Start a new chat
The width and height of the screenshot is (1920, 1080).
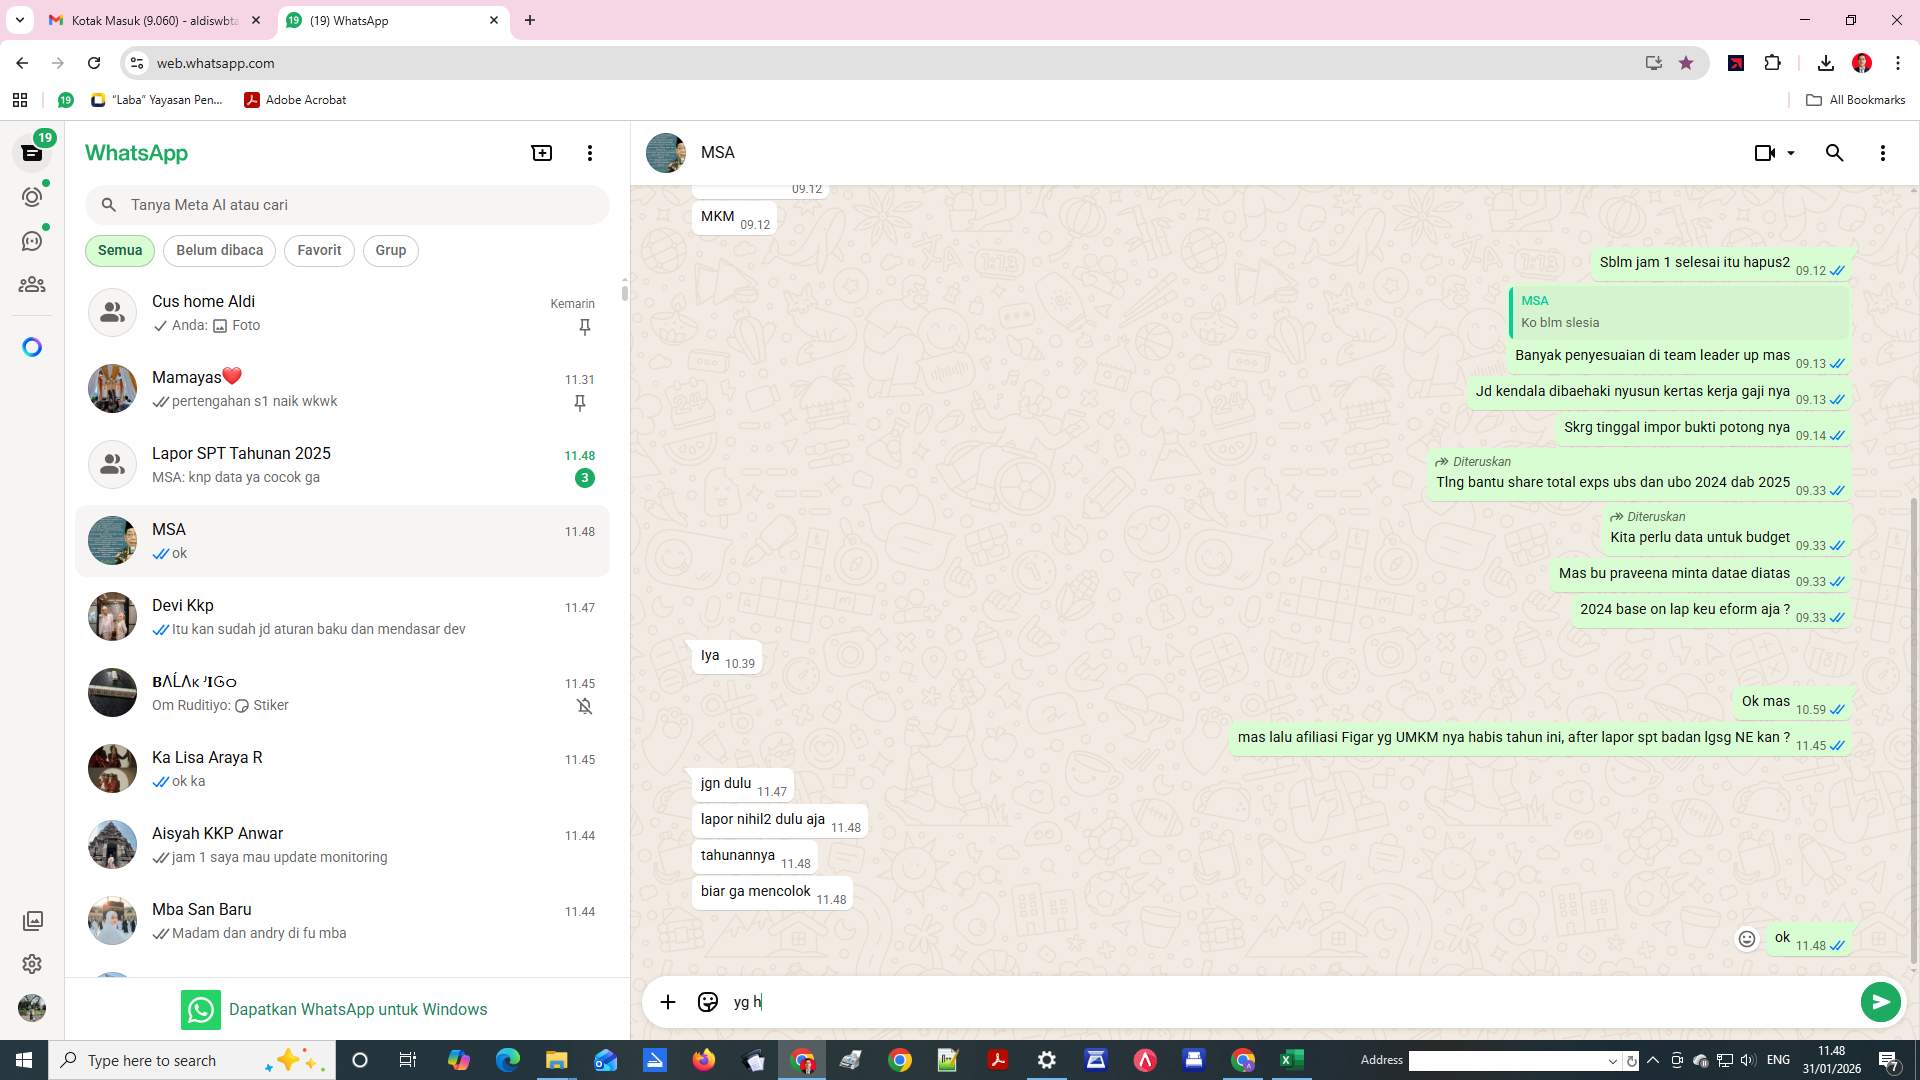pyautogui.click(x=541, y=152)
